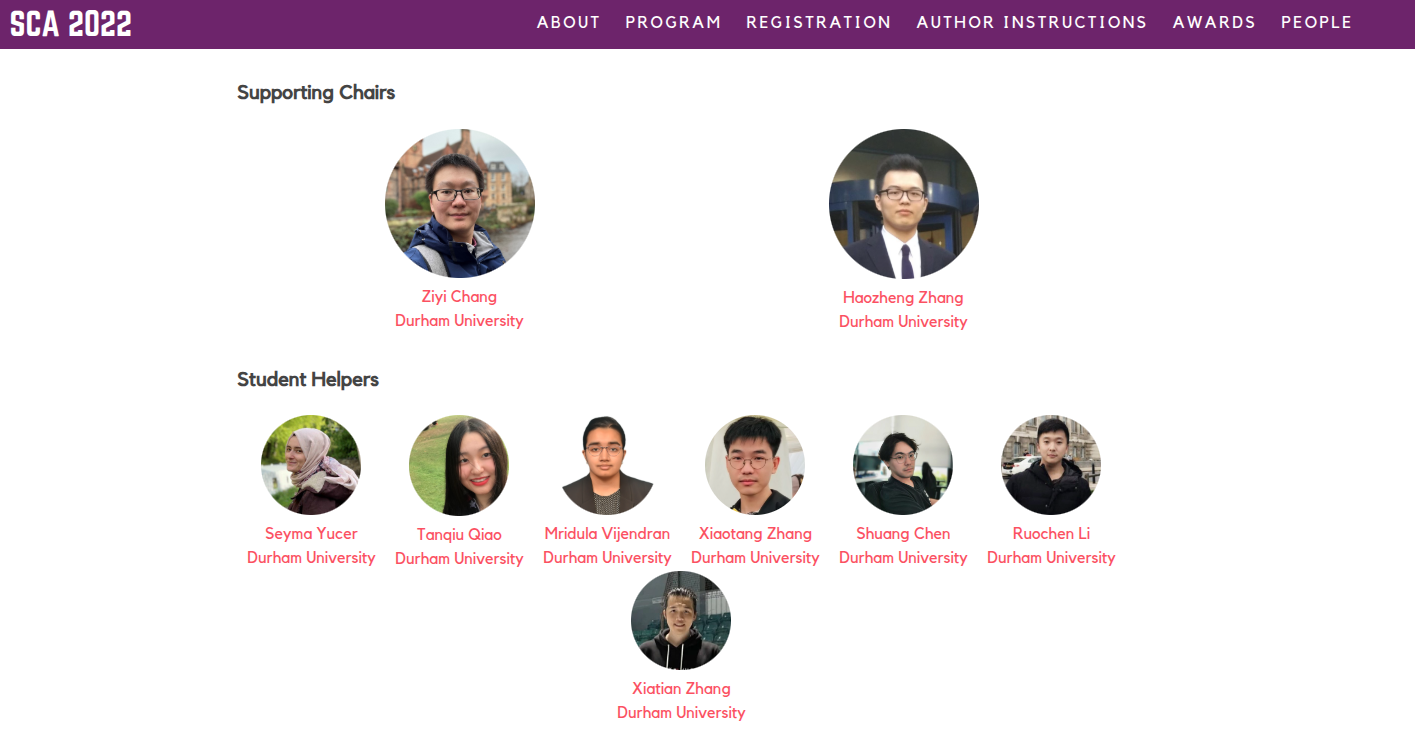This screenshot has height=750, width=1415.
Task: Click Shuang Chen's profile photo
Action: [903, 465]
